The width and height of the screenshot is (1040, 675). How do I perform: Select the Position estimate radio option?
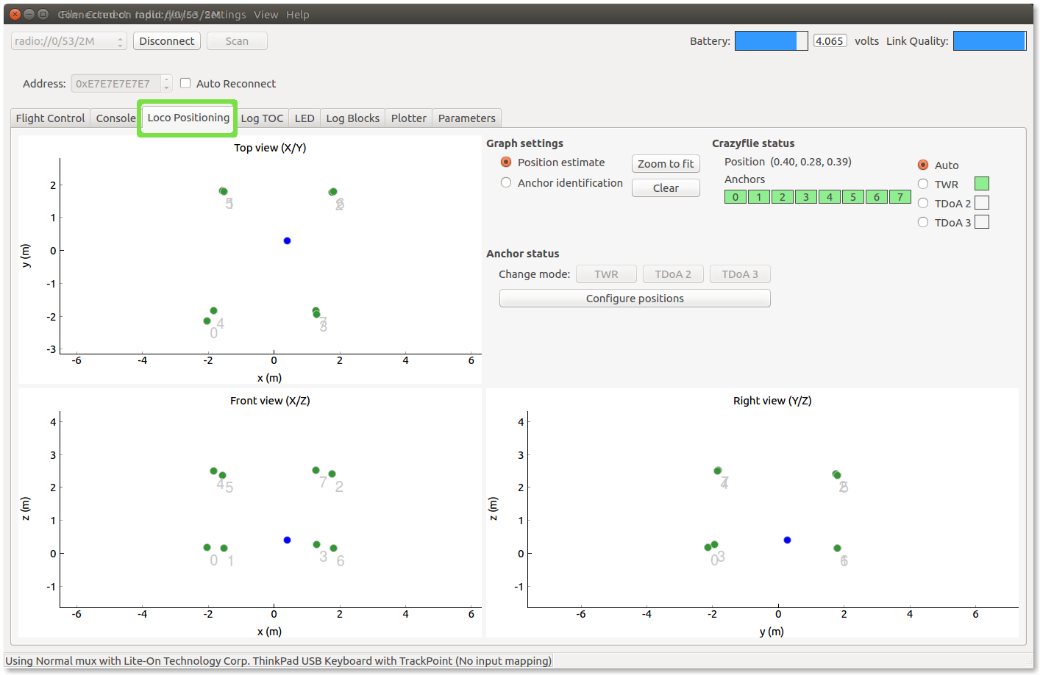pyautogui.click(x=506, y=162)
